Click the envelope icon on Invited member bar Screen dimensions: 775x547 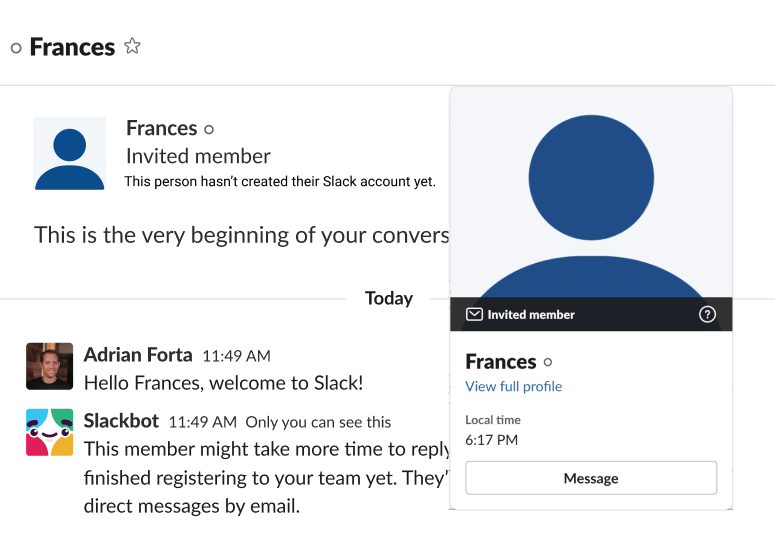click(474, 314)
